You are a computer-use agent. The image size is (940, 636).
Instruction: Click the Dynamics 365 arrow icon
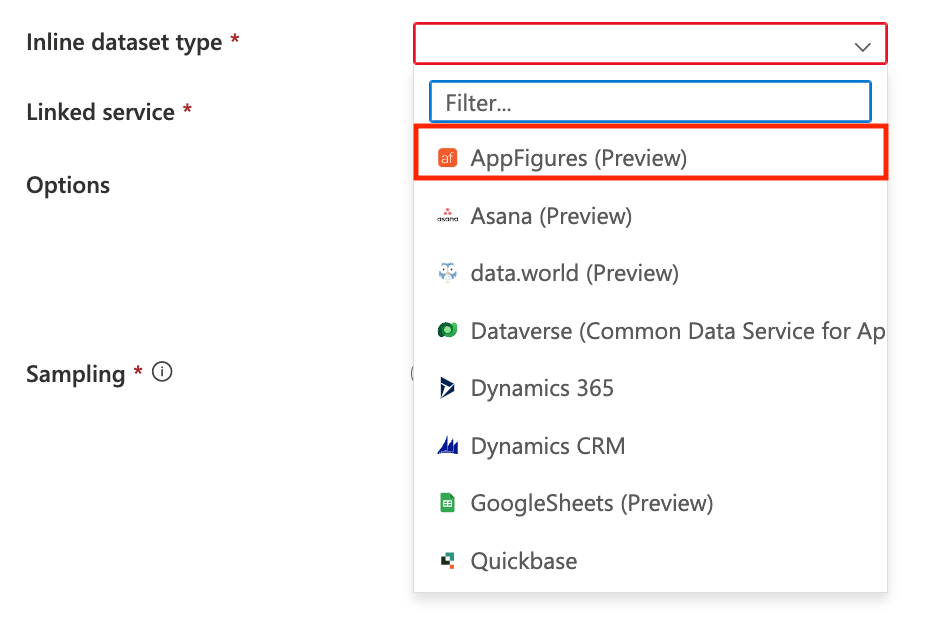click(x=447, y=388)
